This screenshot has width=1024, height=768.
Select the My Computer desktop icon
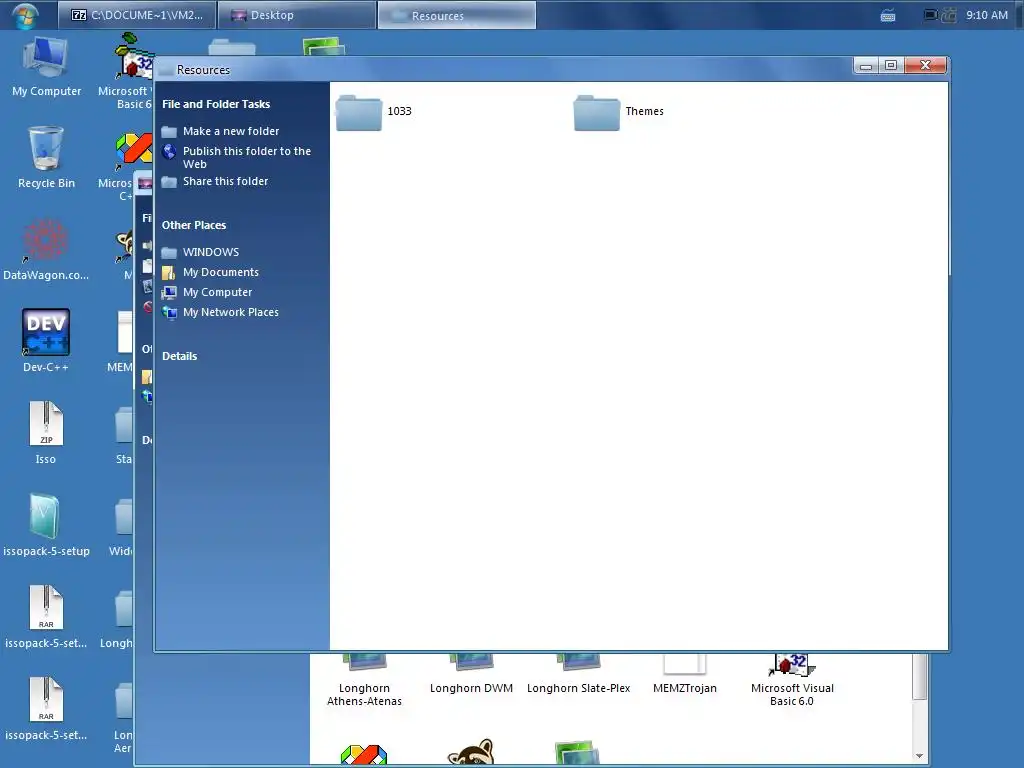[x=46, y=67]
